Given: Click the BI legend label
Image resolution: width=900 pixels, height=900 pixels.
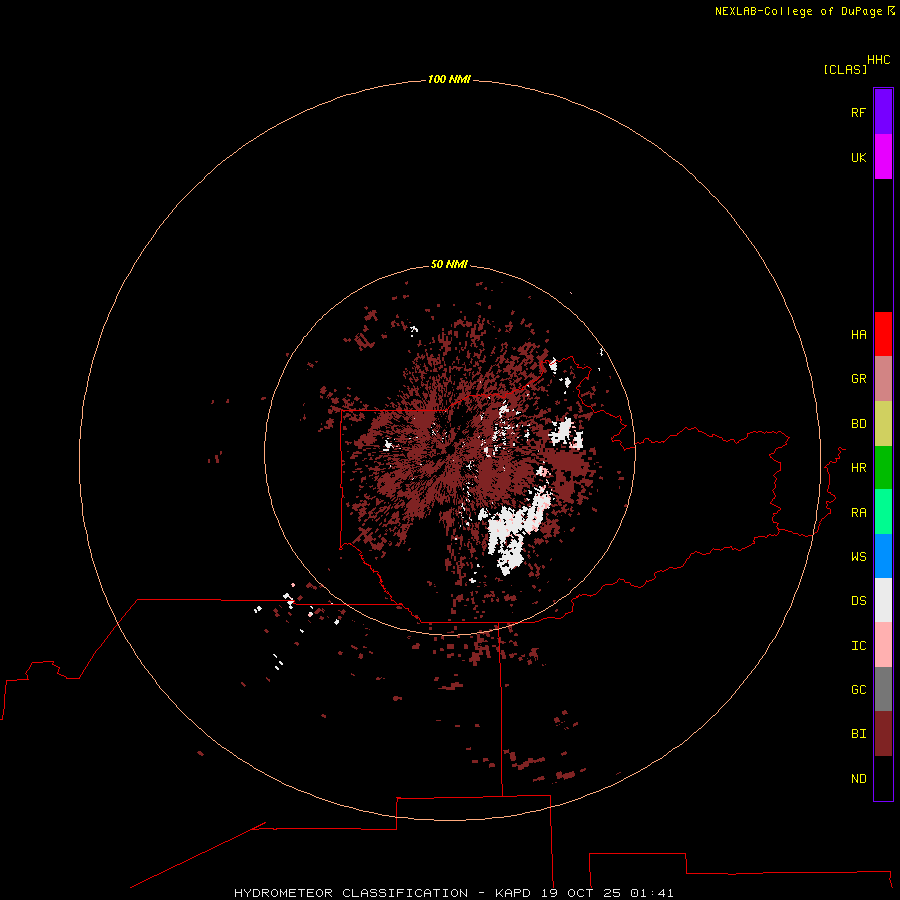Looking at the screenshot, I should click(858, 734).
